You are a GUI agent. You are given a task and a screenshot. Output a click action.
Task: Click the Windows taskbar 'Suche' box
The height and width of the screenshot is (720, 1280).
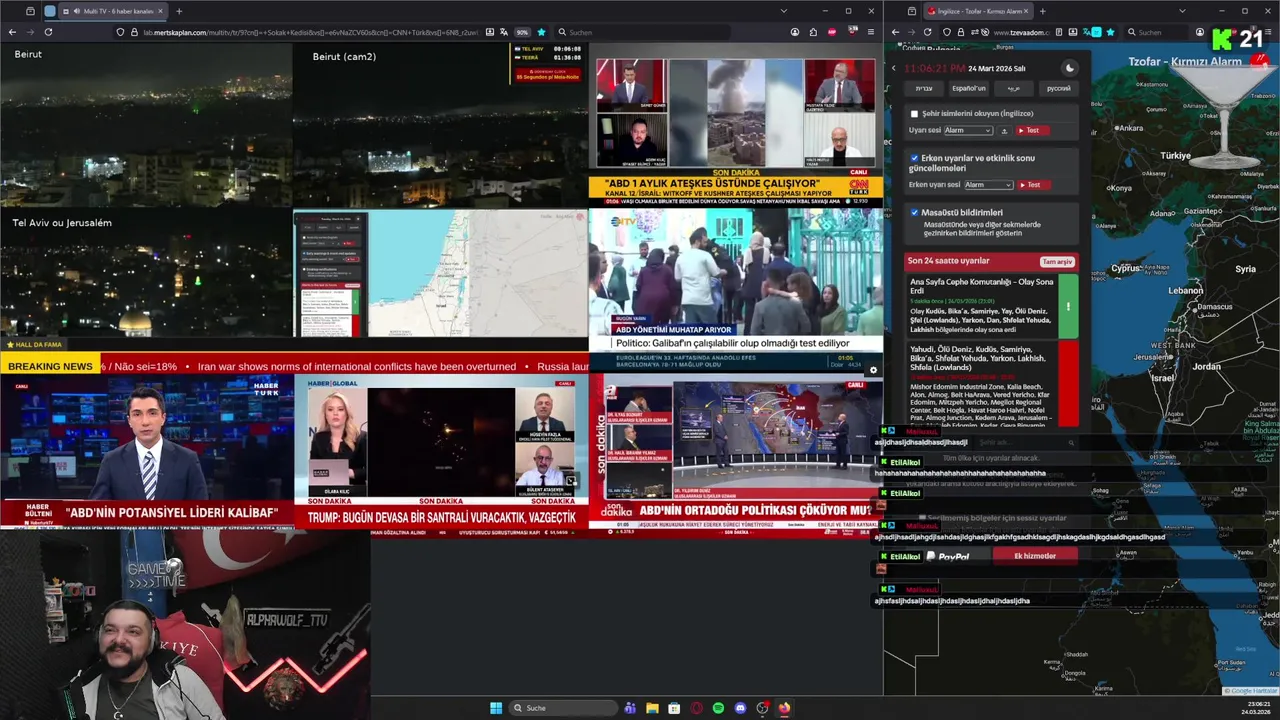562,708
